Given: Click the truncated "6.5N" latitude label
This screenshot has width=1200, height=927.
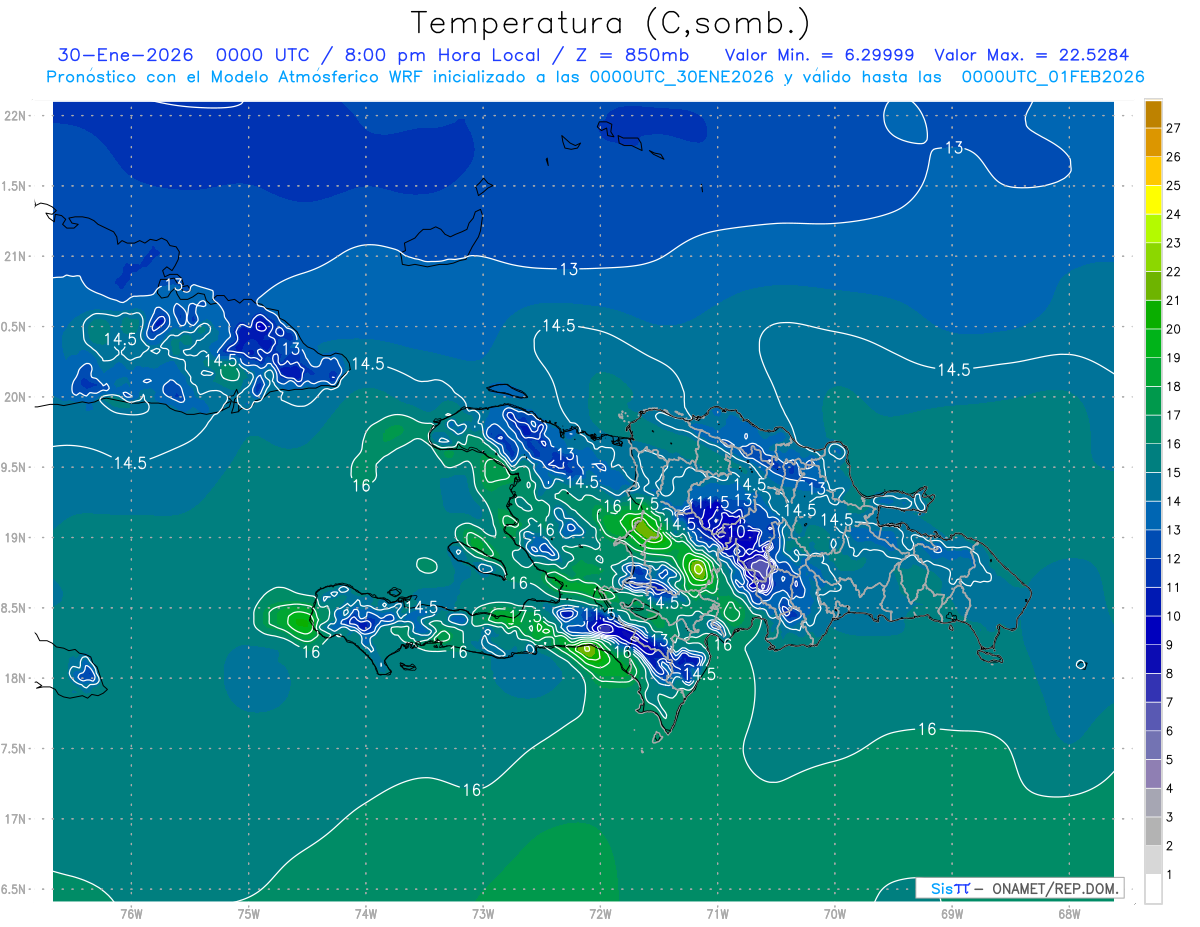Looking at the screenshot, I should 14,889.
